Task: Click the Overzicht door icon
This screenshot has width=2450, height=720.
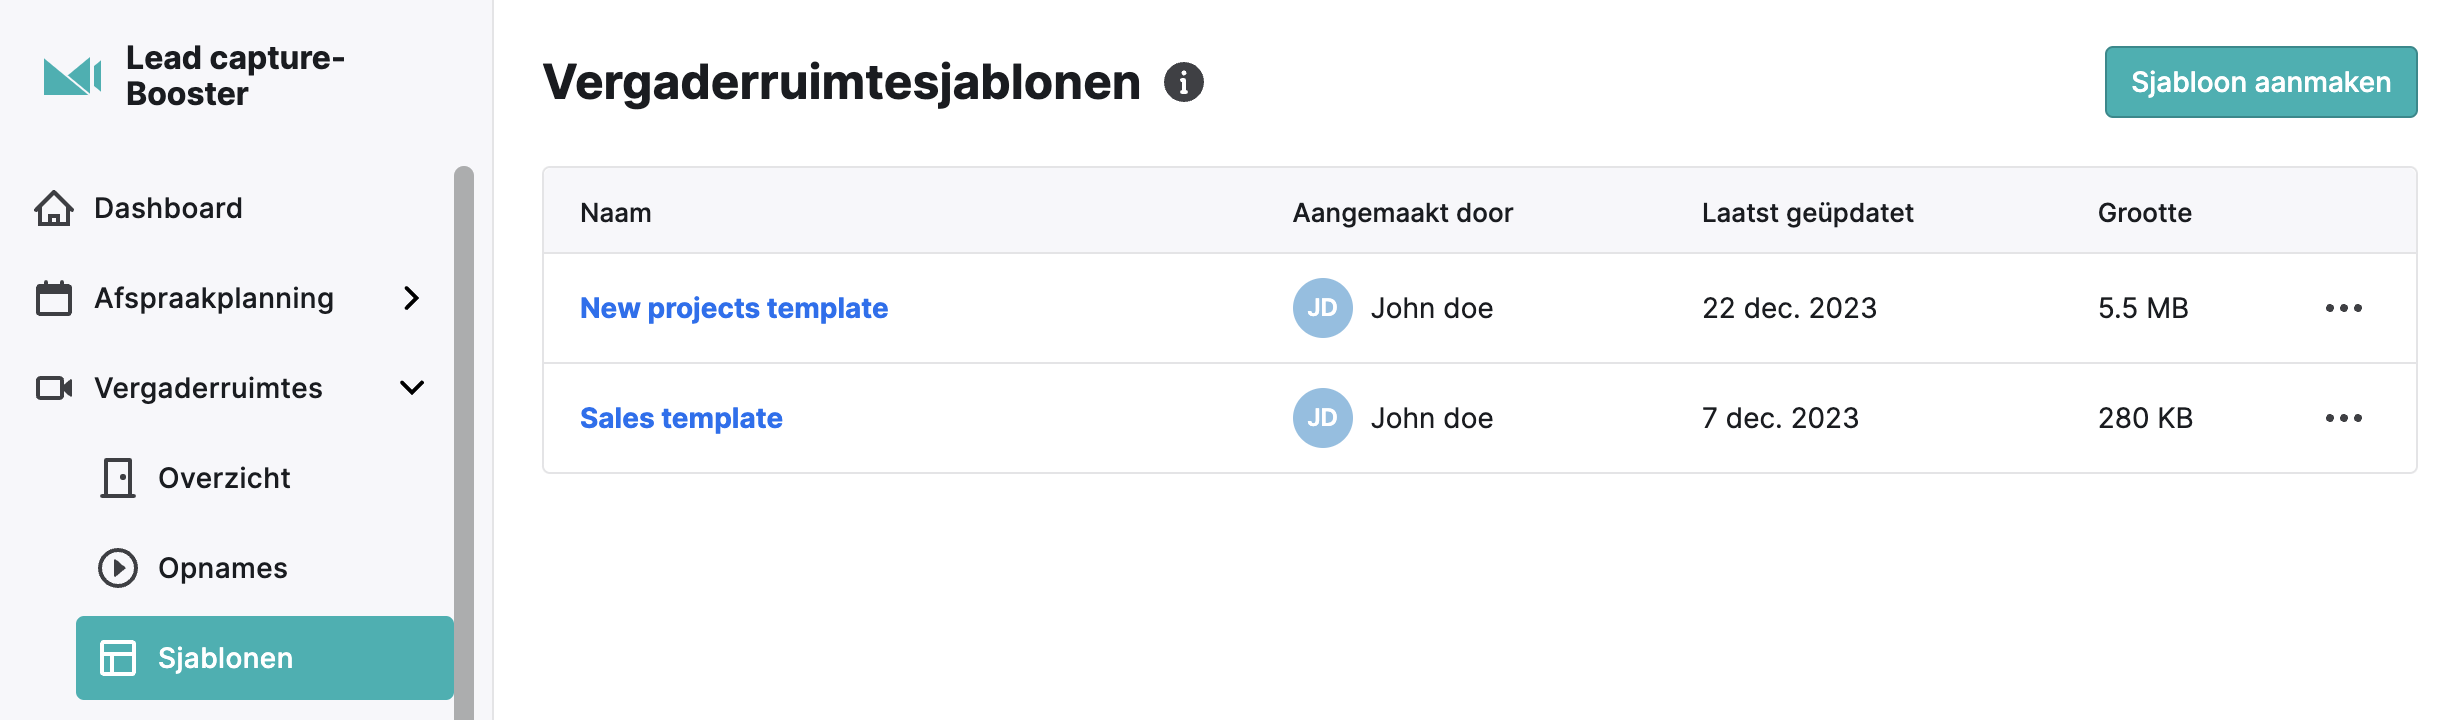Action: point(118,478)
